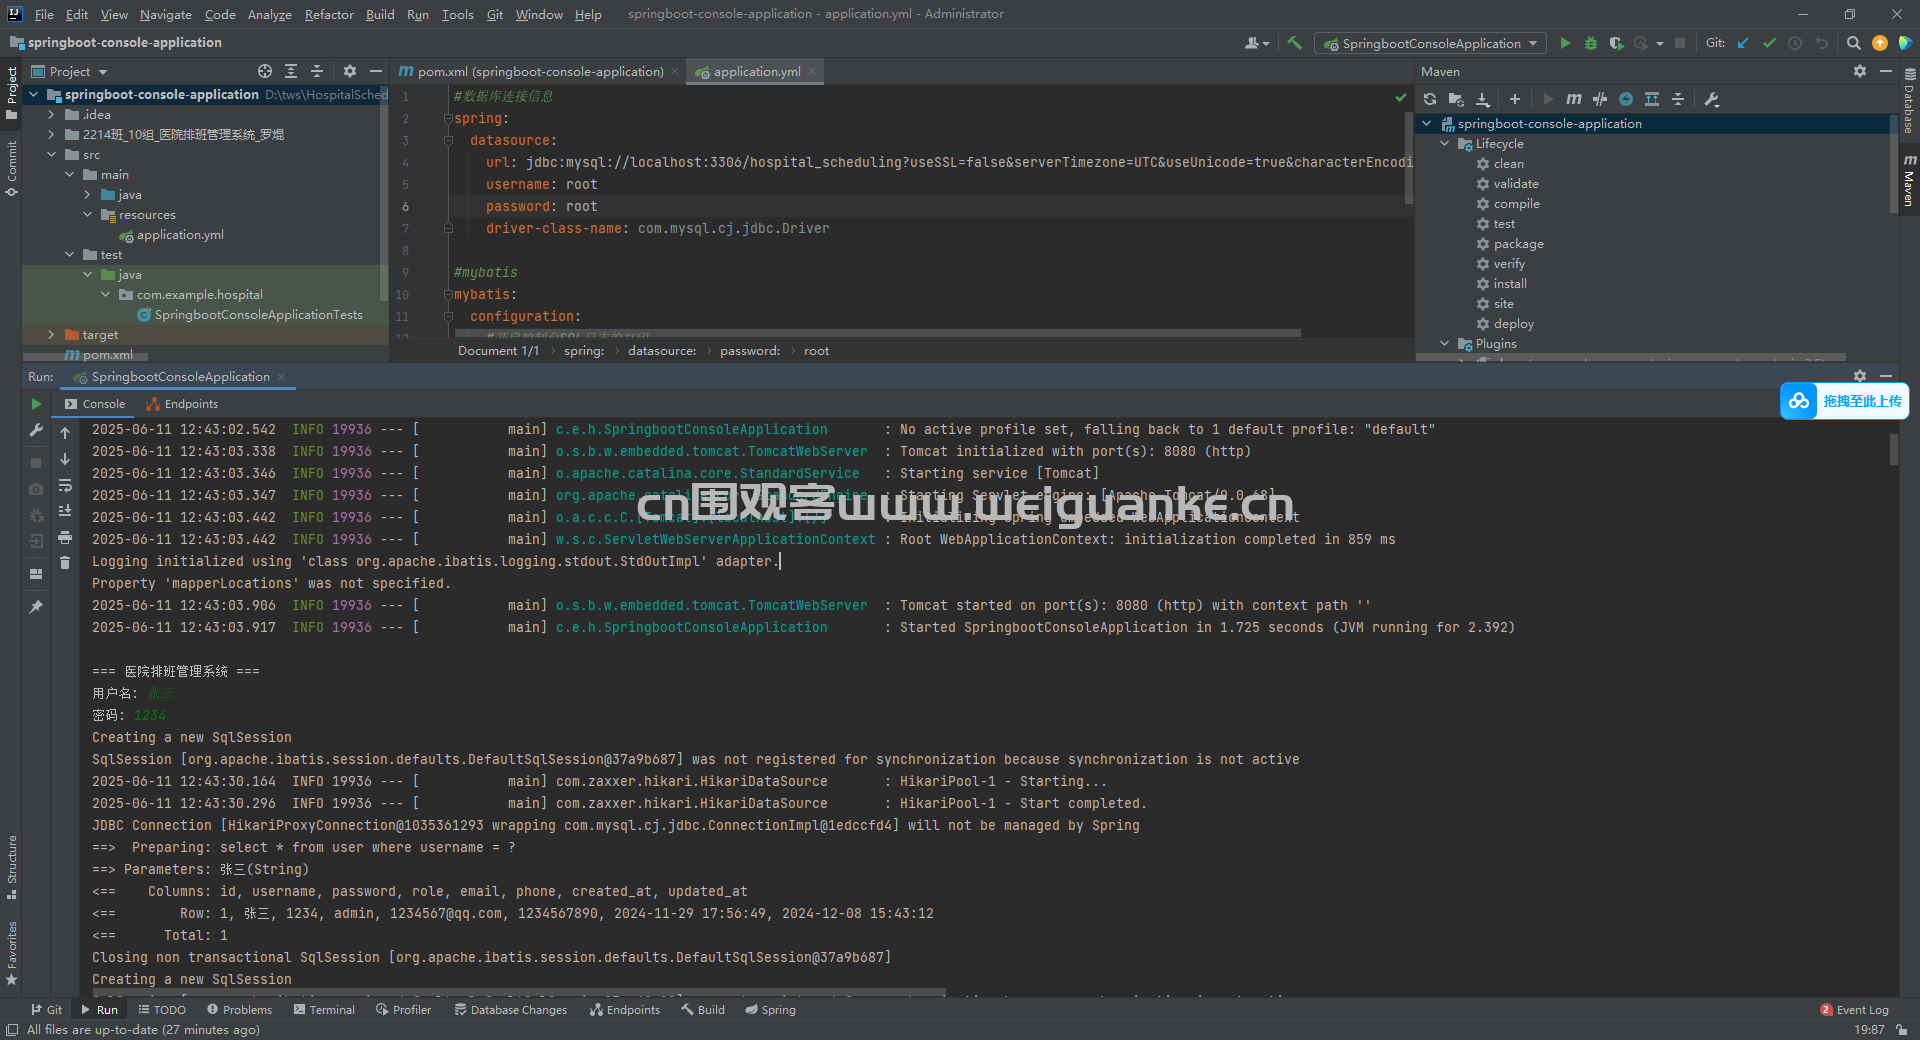Expand .idea folder in project tree
The image size is (1920, 1040).
pos(51,115)
